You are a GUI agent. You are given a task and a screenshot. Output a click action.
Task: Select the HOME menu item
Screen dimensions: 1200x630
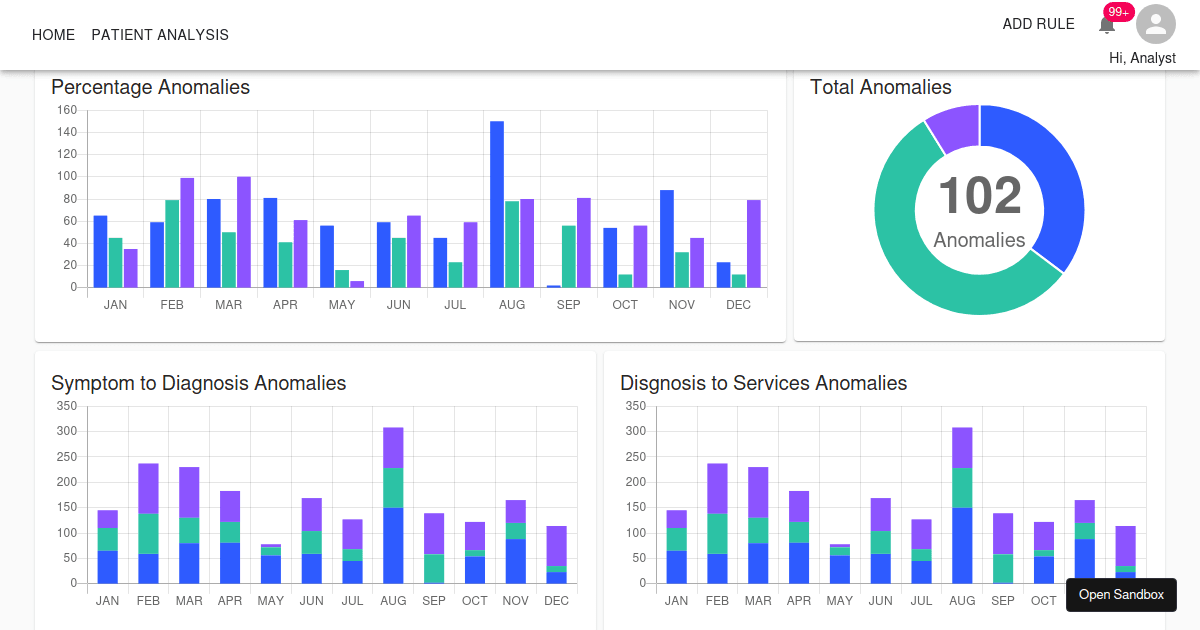click(x=53, y=35)
